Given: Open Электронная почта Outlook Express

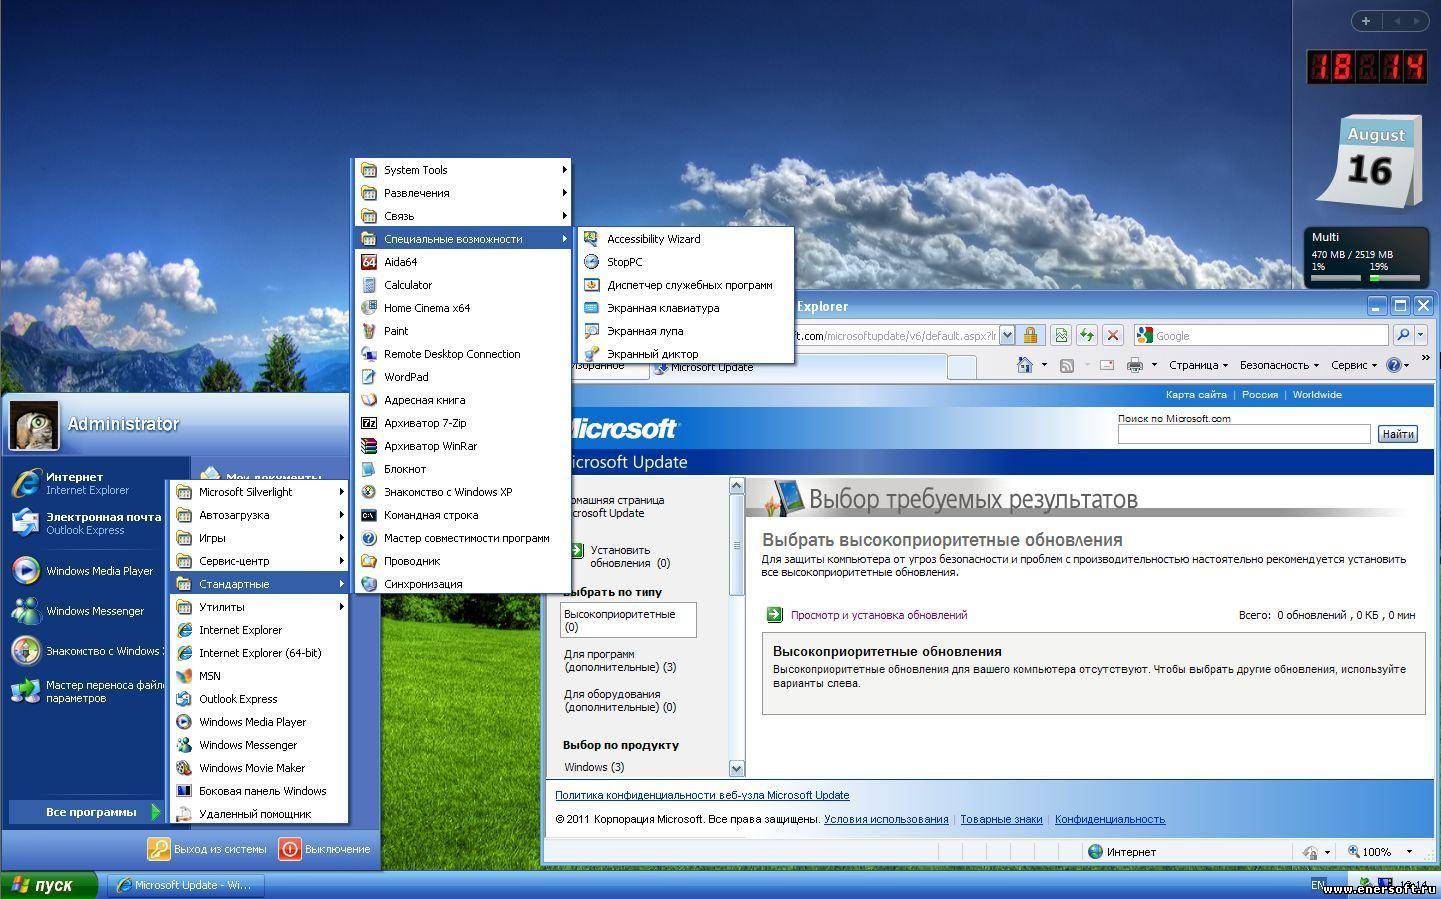Looking at the screenshot, I should 88,523.
